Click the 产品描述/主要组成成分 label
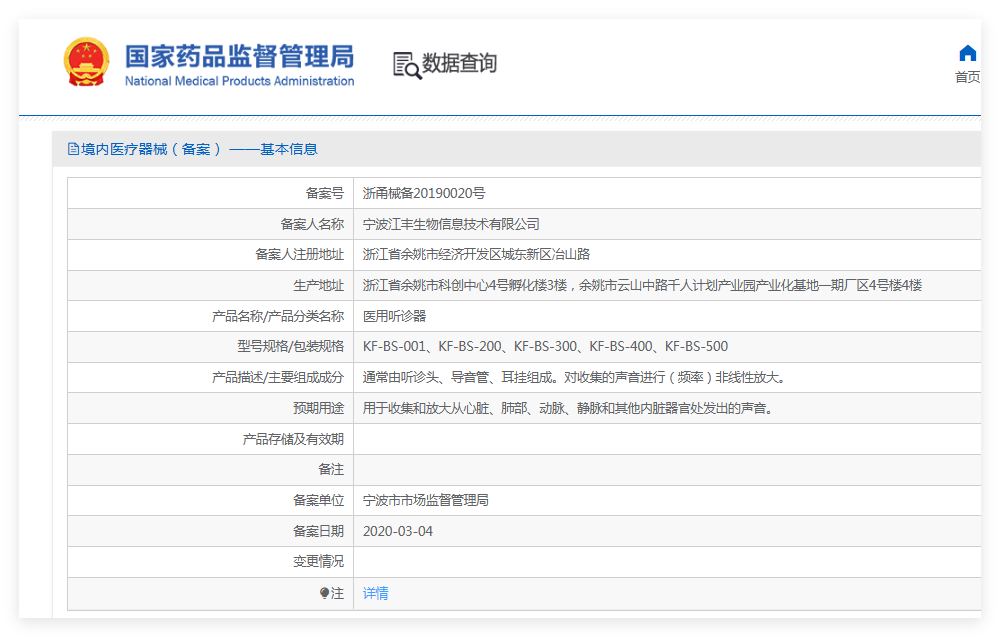This screenshot has height=637, width=1000. click(277, 377)
